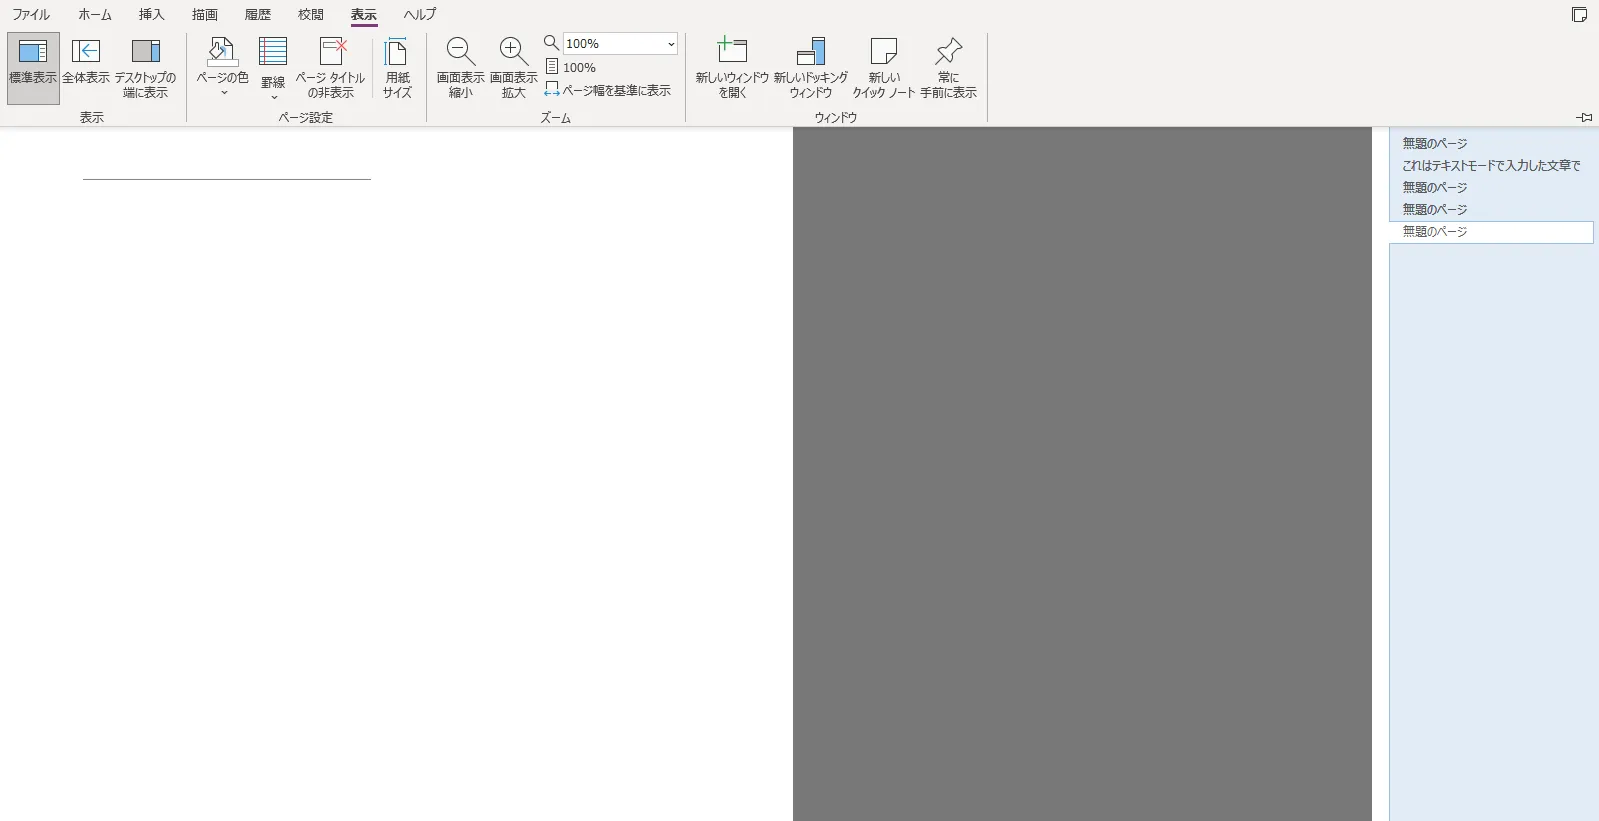Toggle 常に手前に表示 always on top pin

pyautogui.click(x=948, y=67)
